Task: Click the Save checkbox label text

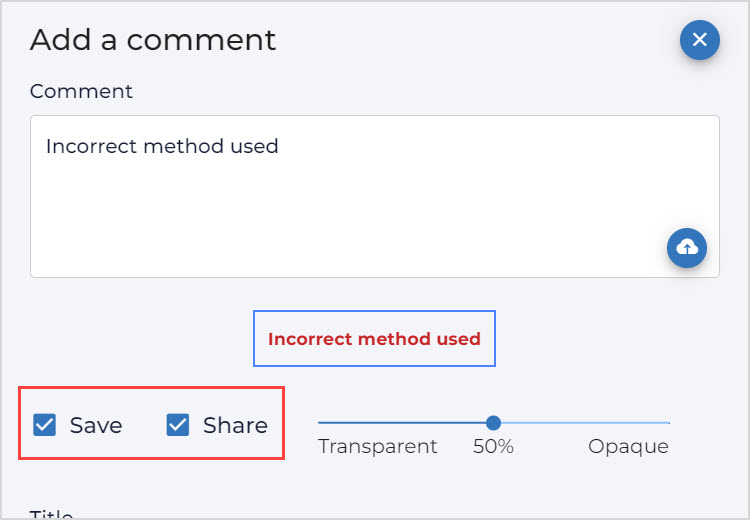Action: pos(96,426)
